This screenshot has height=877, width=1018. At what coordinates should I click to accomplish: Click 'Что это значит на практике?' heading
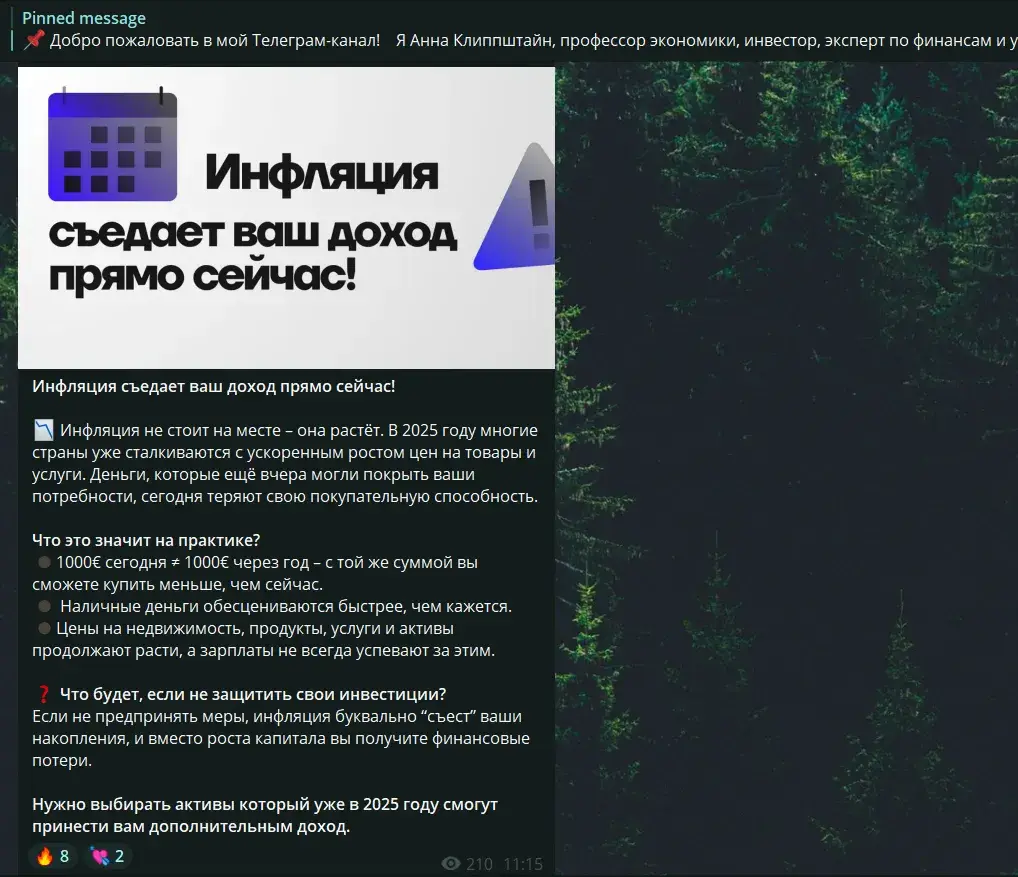[146, 540]
